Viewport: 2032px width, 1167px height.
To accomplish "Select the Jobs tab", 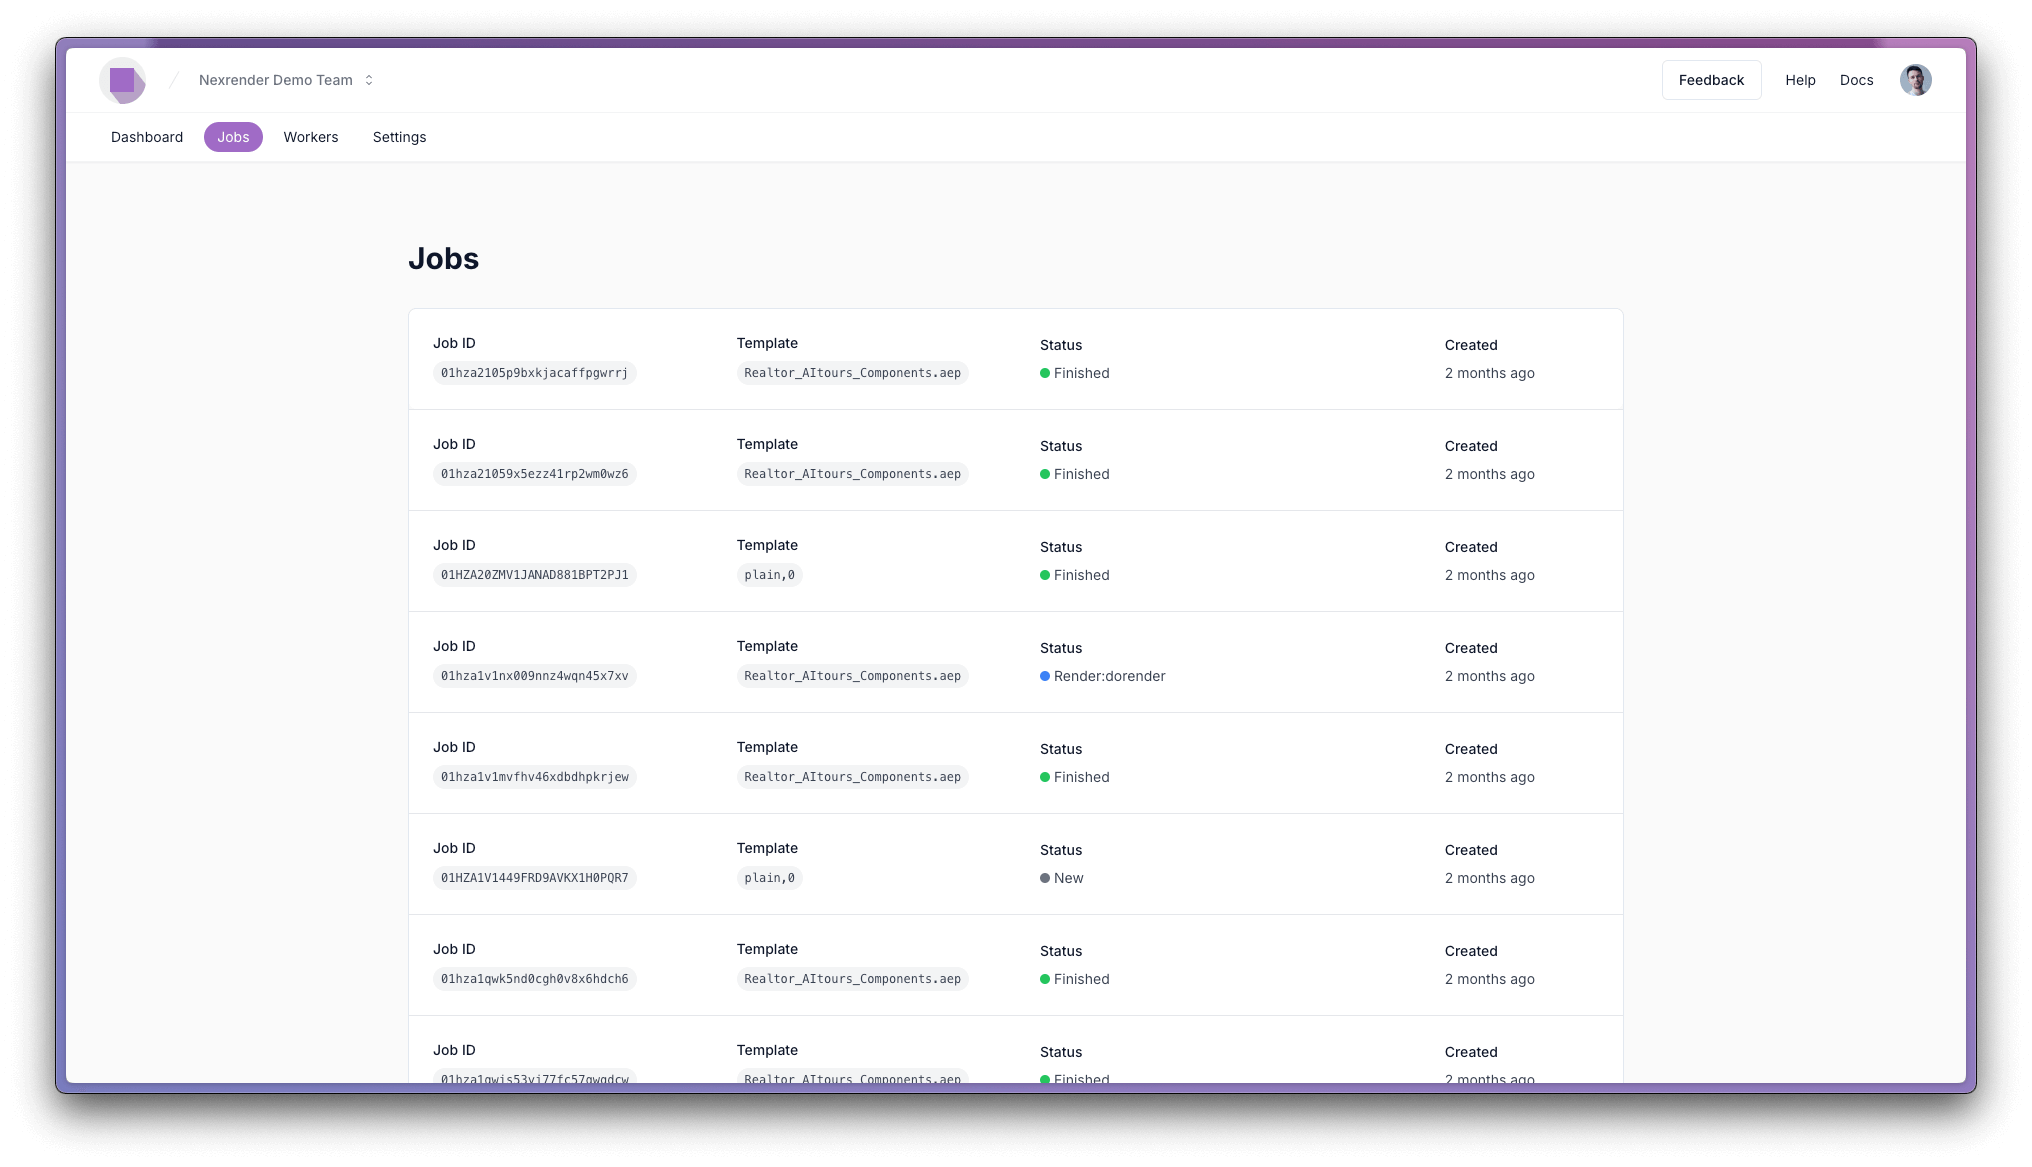I will click(233, 137).
